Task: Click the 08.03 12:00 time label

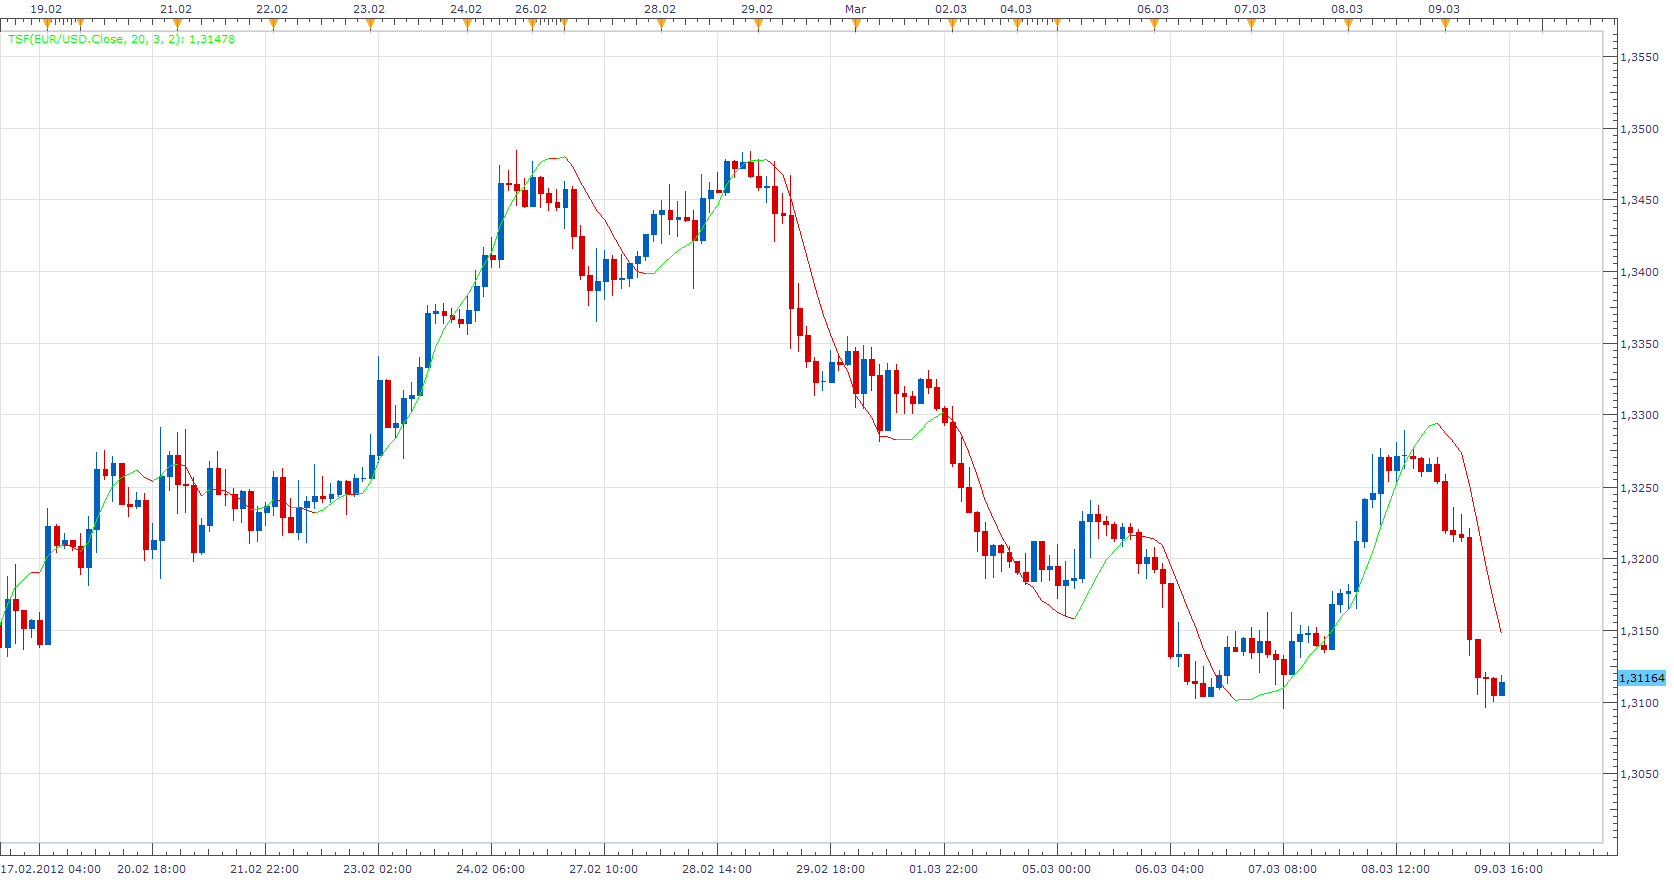Action: coord(1395,869)
